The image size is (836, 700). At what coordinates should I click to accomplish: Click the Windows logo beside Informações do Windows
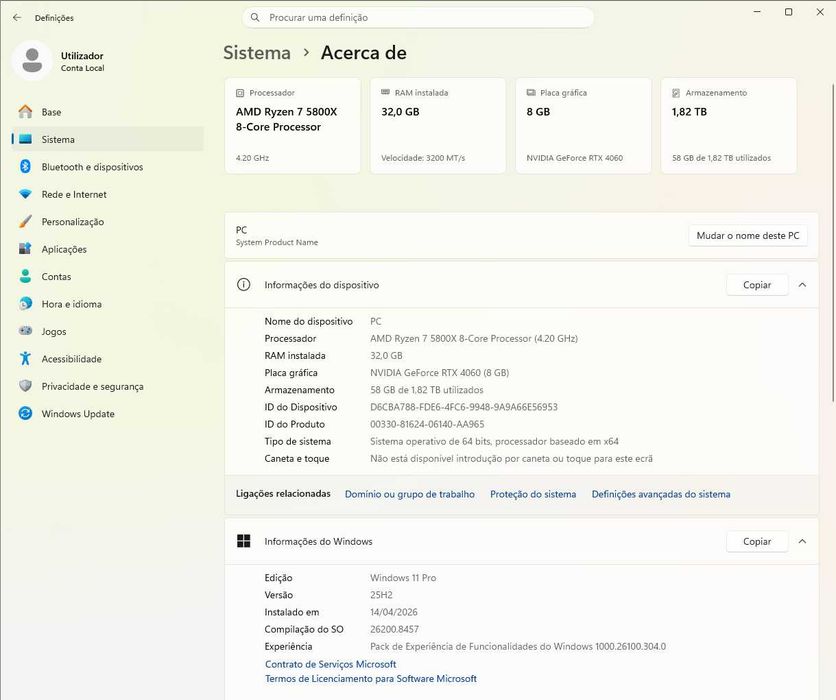coord(243,541)
